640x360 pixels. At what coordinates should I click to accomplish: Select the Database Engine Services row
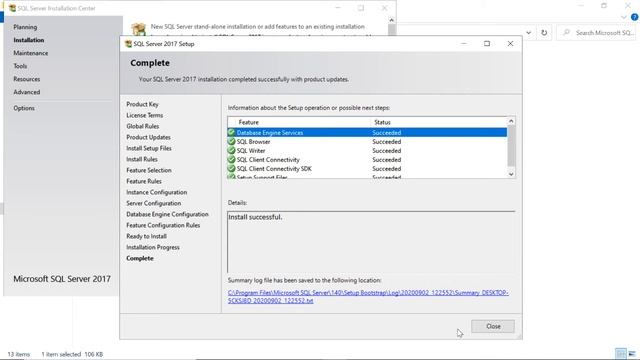coord(367,133)
